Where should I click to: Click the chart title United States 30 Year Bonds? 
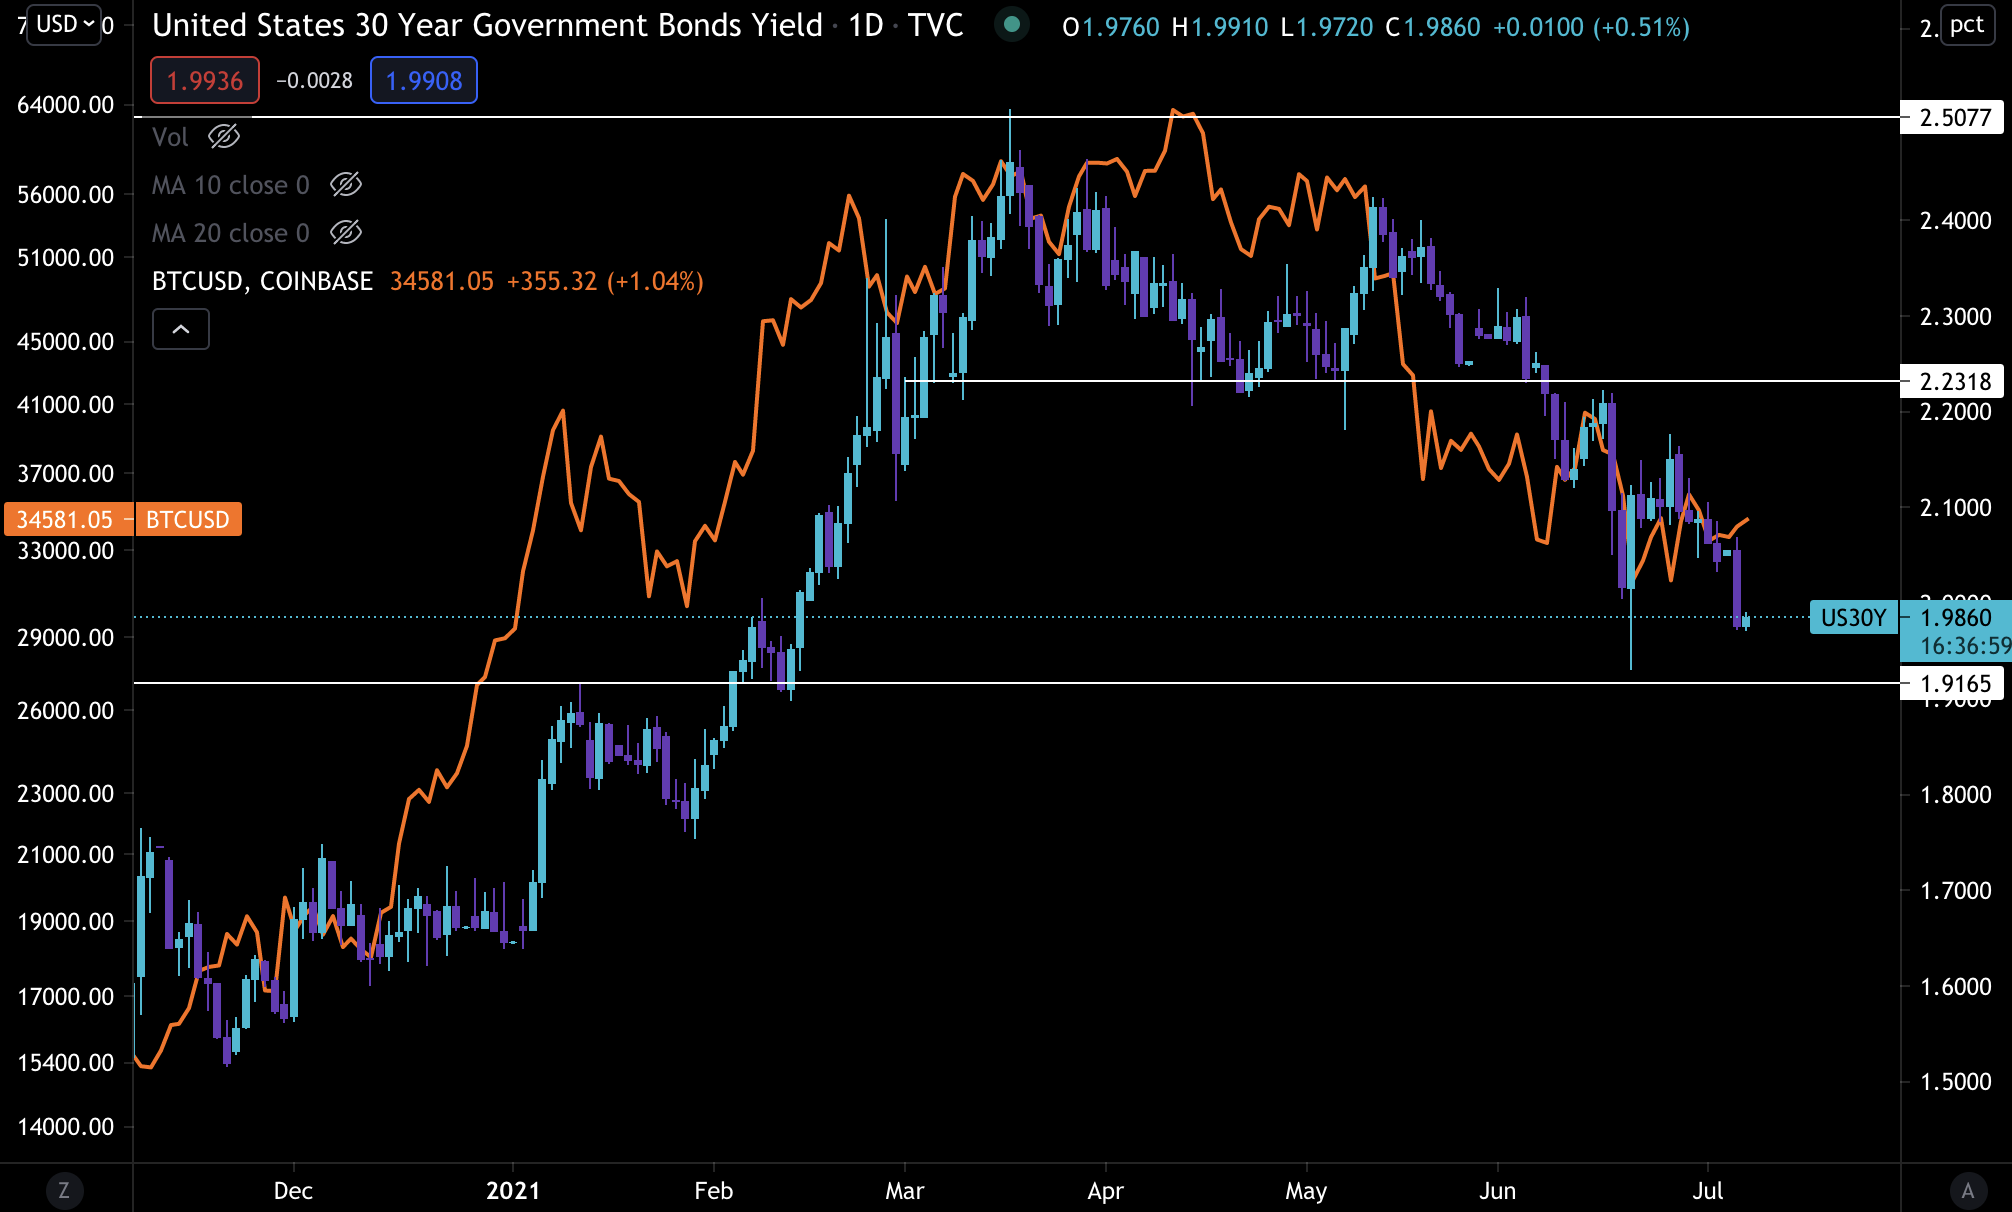click(487, 25)
